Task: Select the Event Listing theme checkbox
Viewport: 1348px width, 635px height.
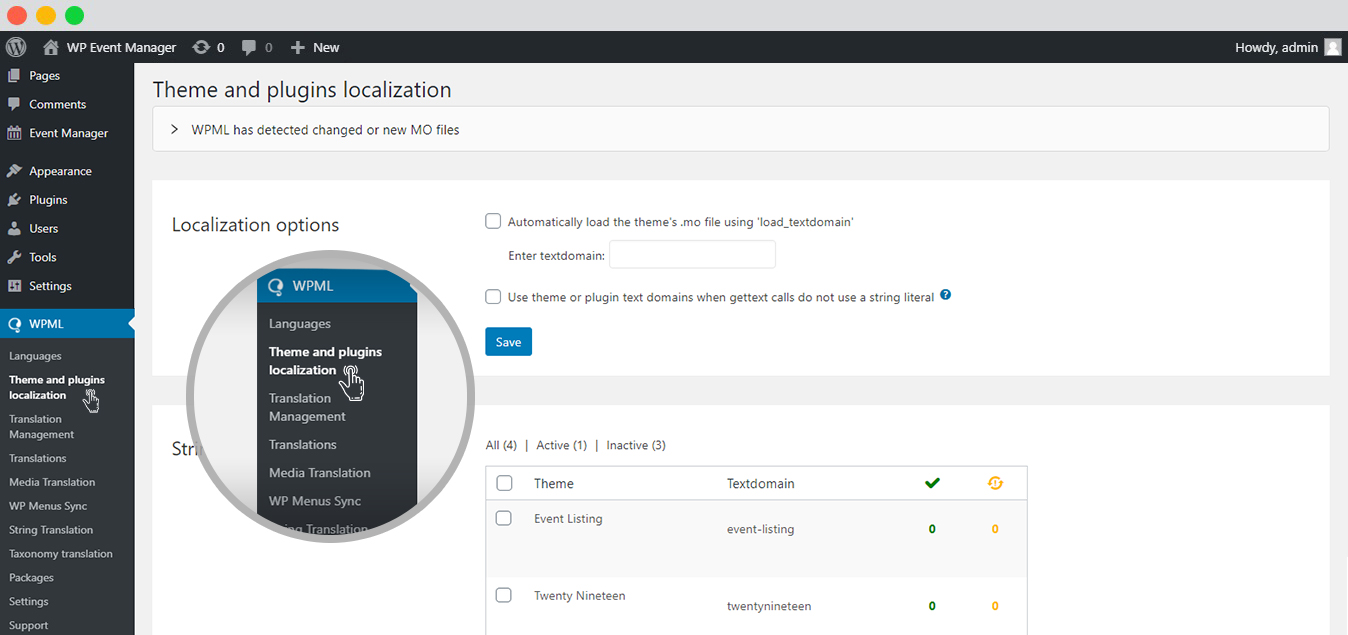Action: (504, 518)
